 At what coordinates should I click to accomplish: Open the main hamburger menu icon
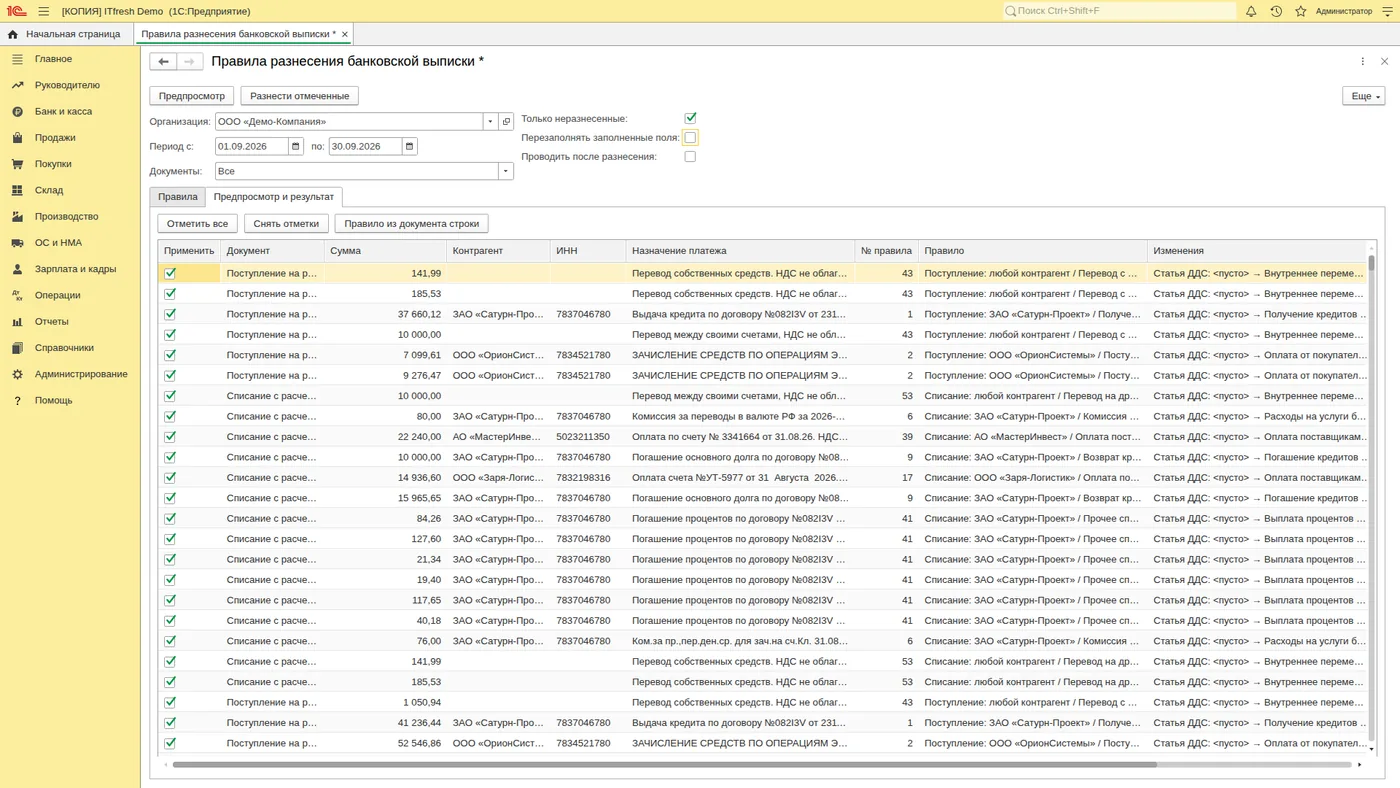[x=44, y=11]
